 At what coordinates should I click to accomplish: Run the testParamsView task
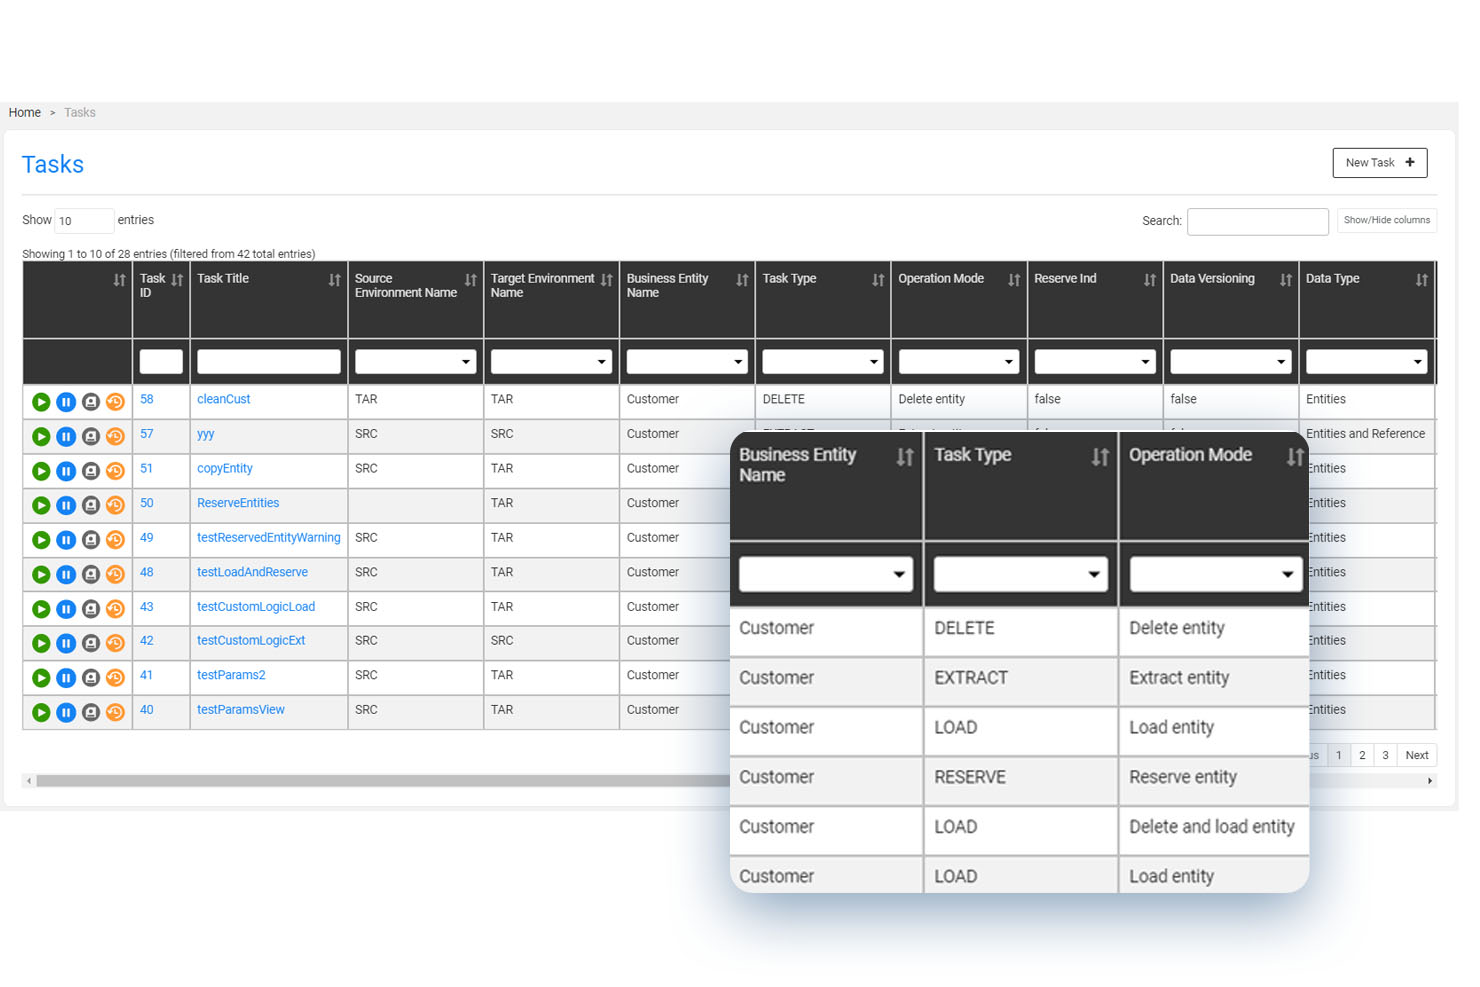tap(41, 712)
